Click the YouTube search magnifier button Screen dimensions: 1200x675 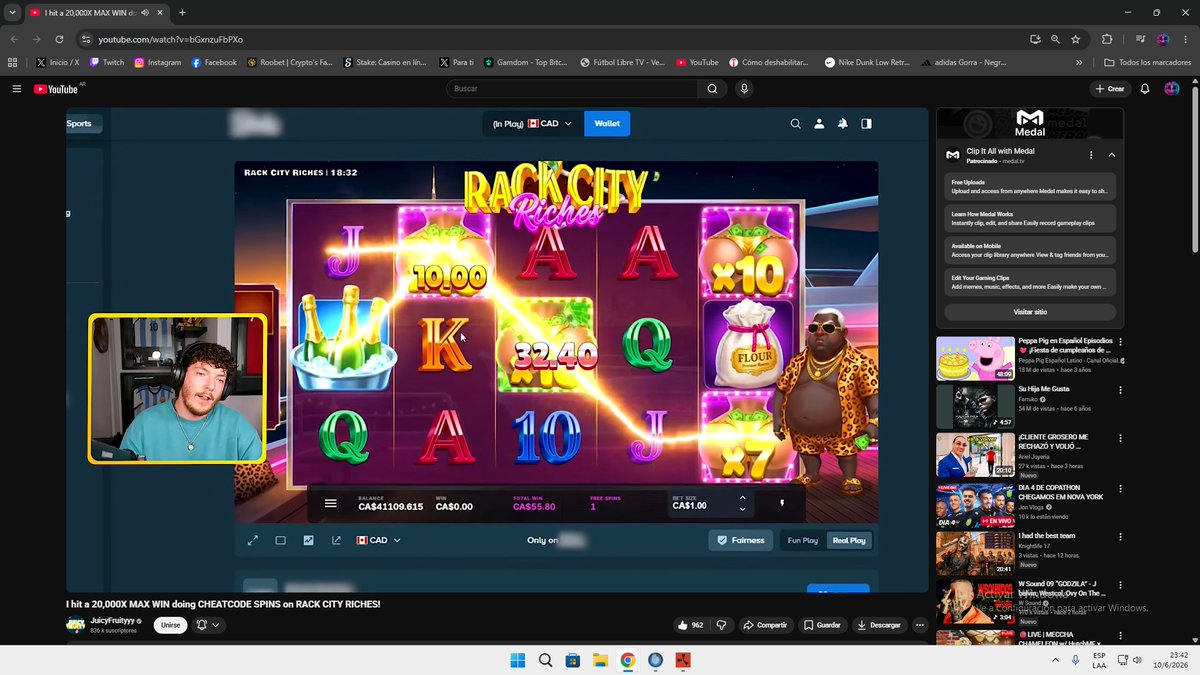click(x=712, y=89)
